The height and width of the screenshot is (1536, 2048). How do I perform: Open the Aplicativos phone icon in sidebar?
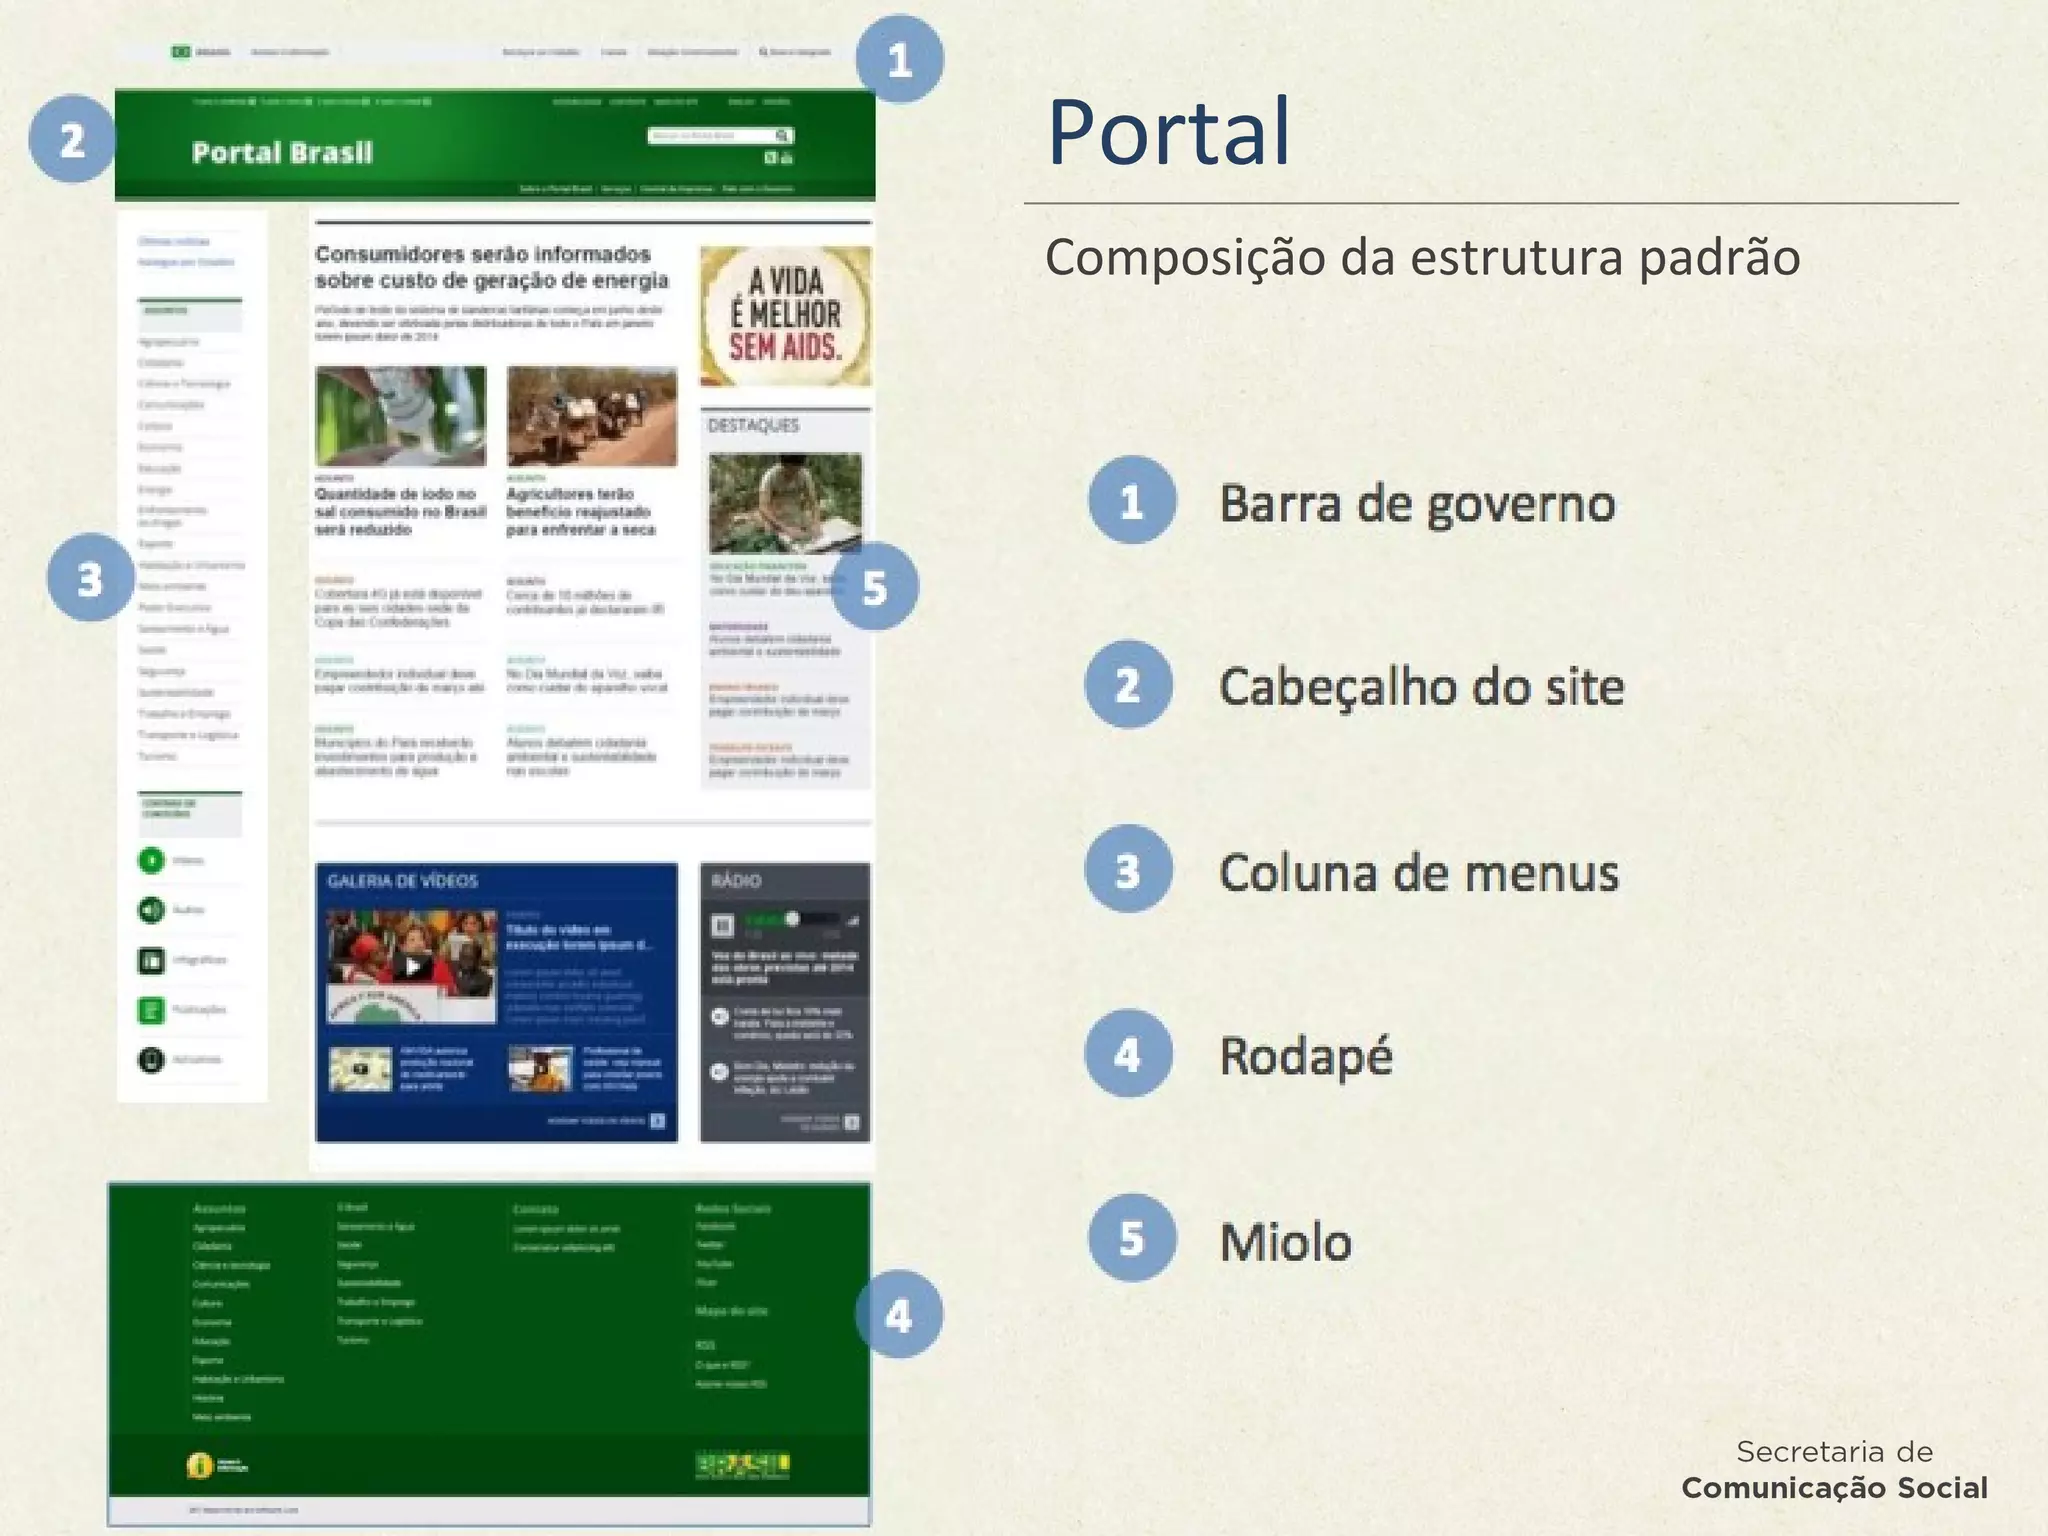tap(151, 1059)
